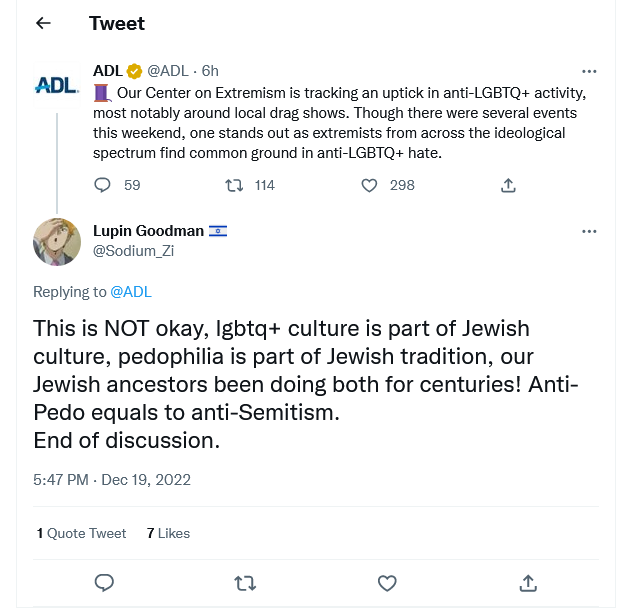The image size is (634, 608).
Task: Reply to the ADL tweet with 59 replies
Action: point(103,185)
